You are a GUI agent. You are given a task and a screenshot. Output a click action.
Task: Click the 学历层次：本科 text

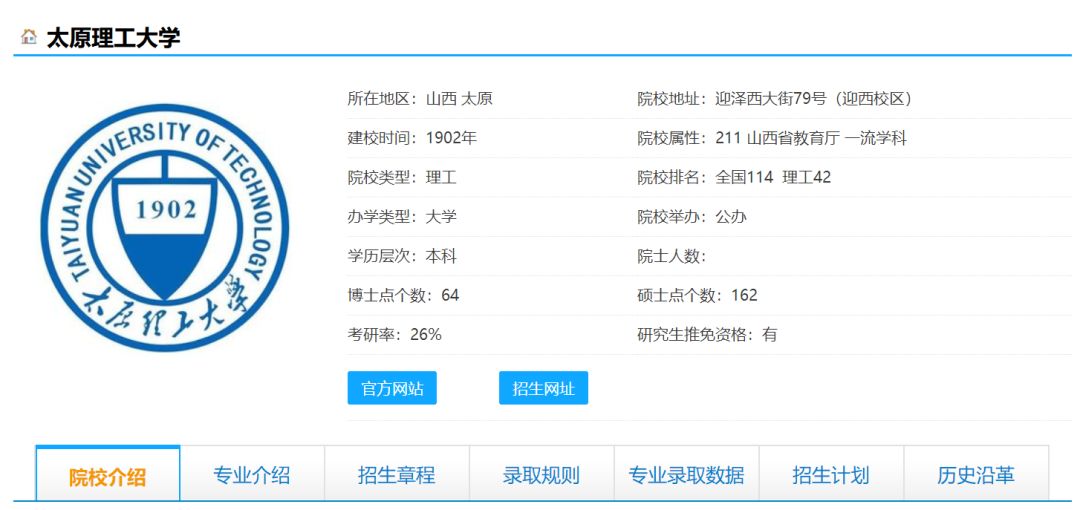(402, 256)
